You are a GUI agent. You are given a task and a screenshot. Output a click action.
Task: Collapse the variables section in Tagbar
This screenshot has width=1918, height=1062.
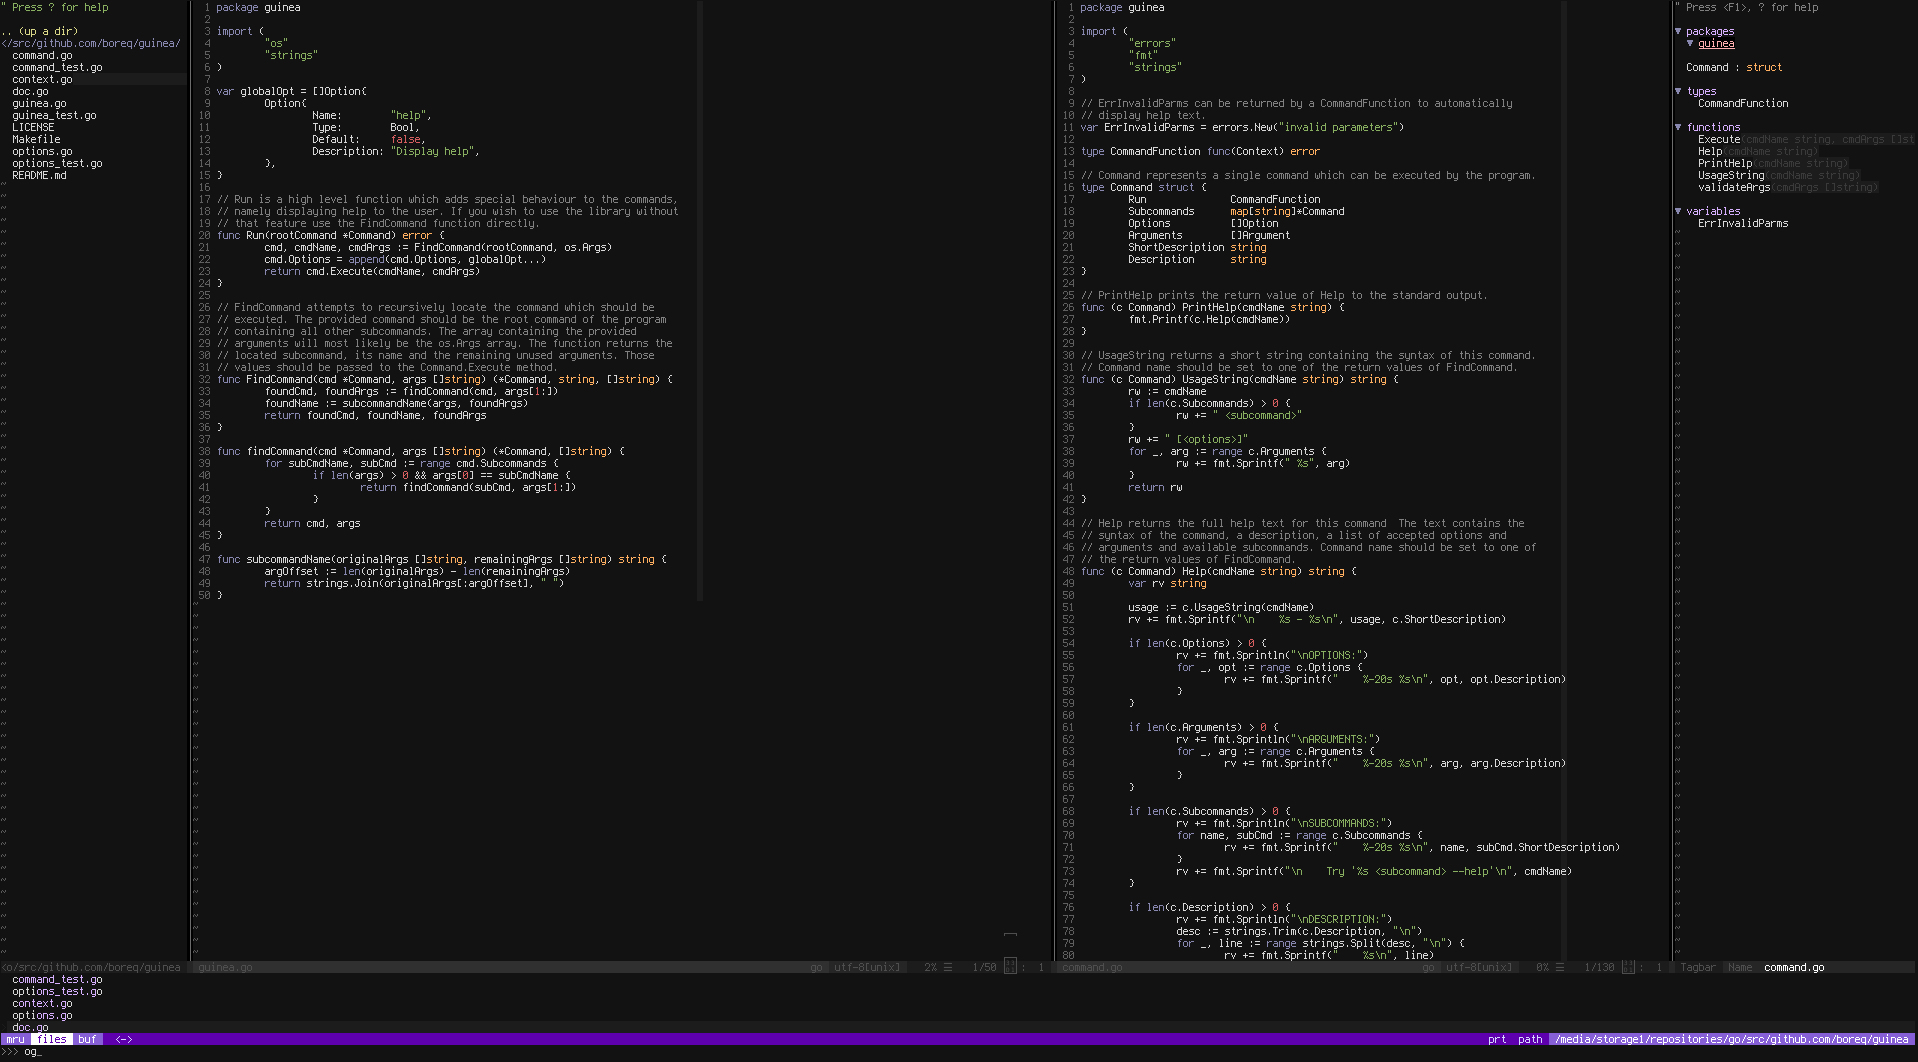pyautogui.click(x=1678, y=211)
